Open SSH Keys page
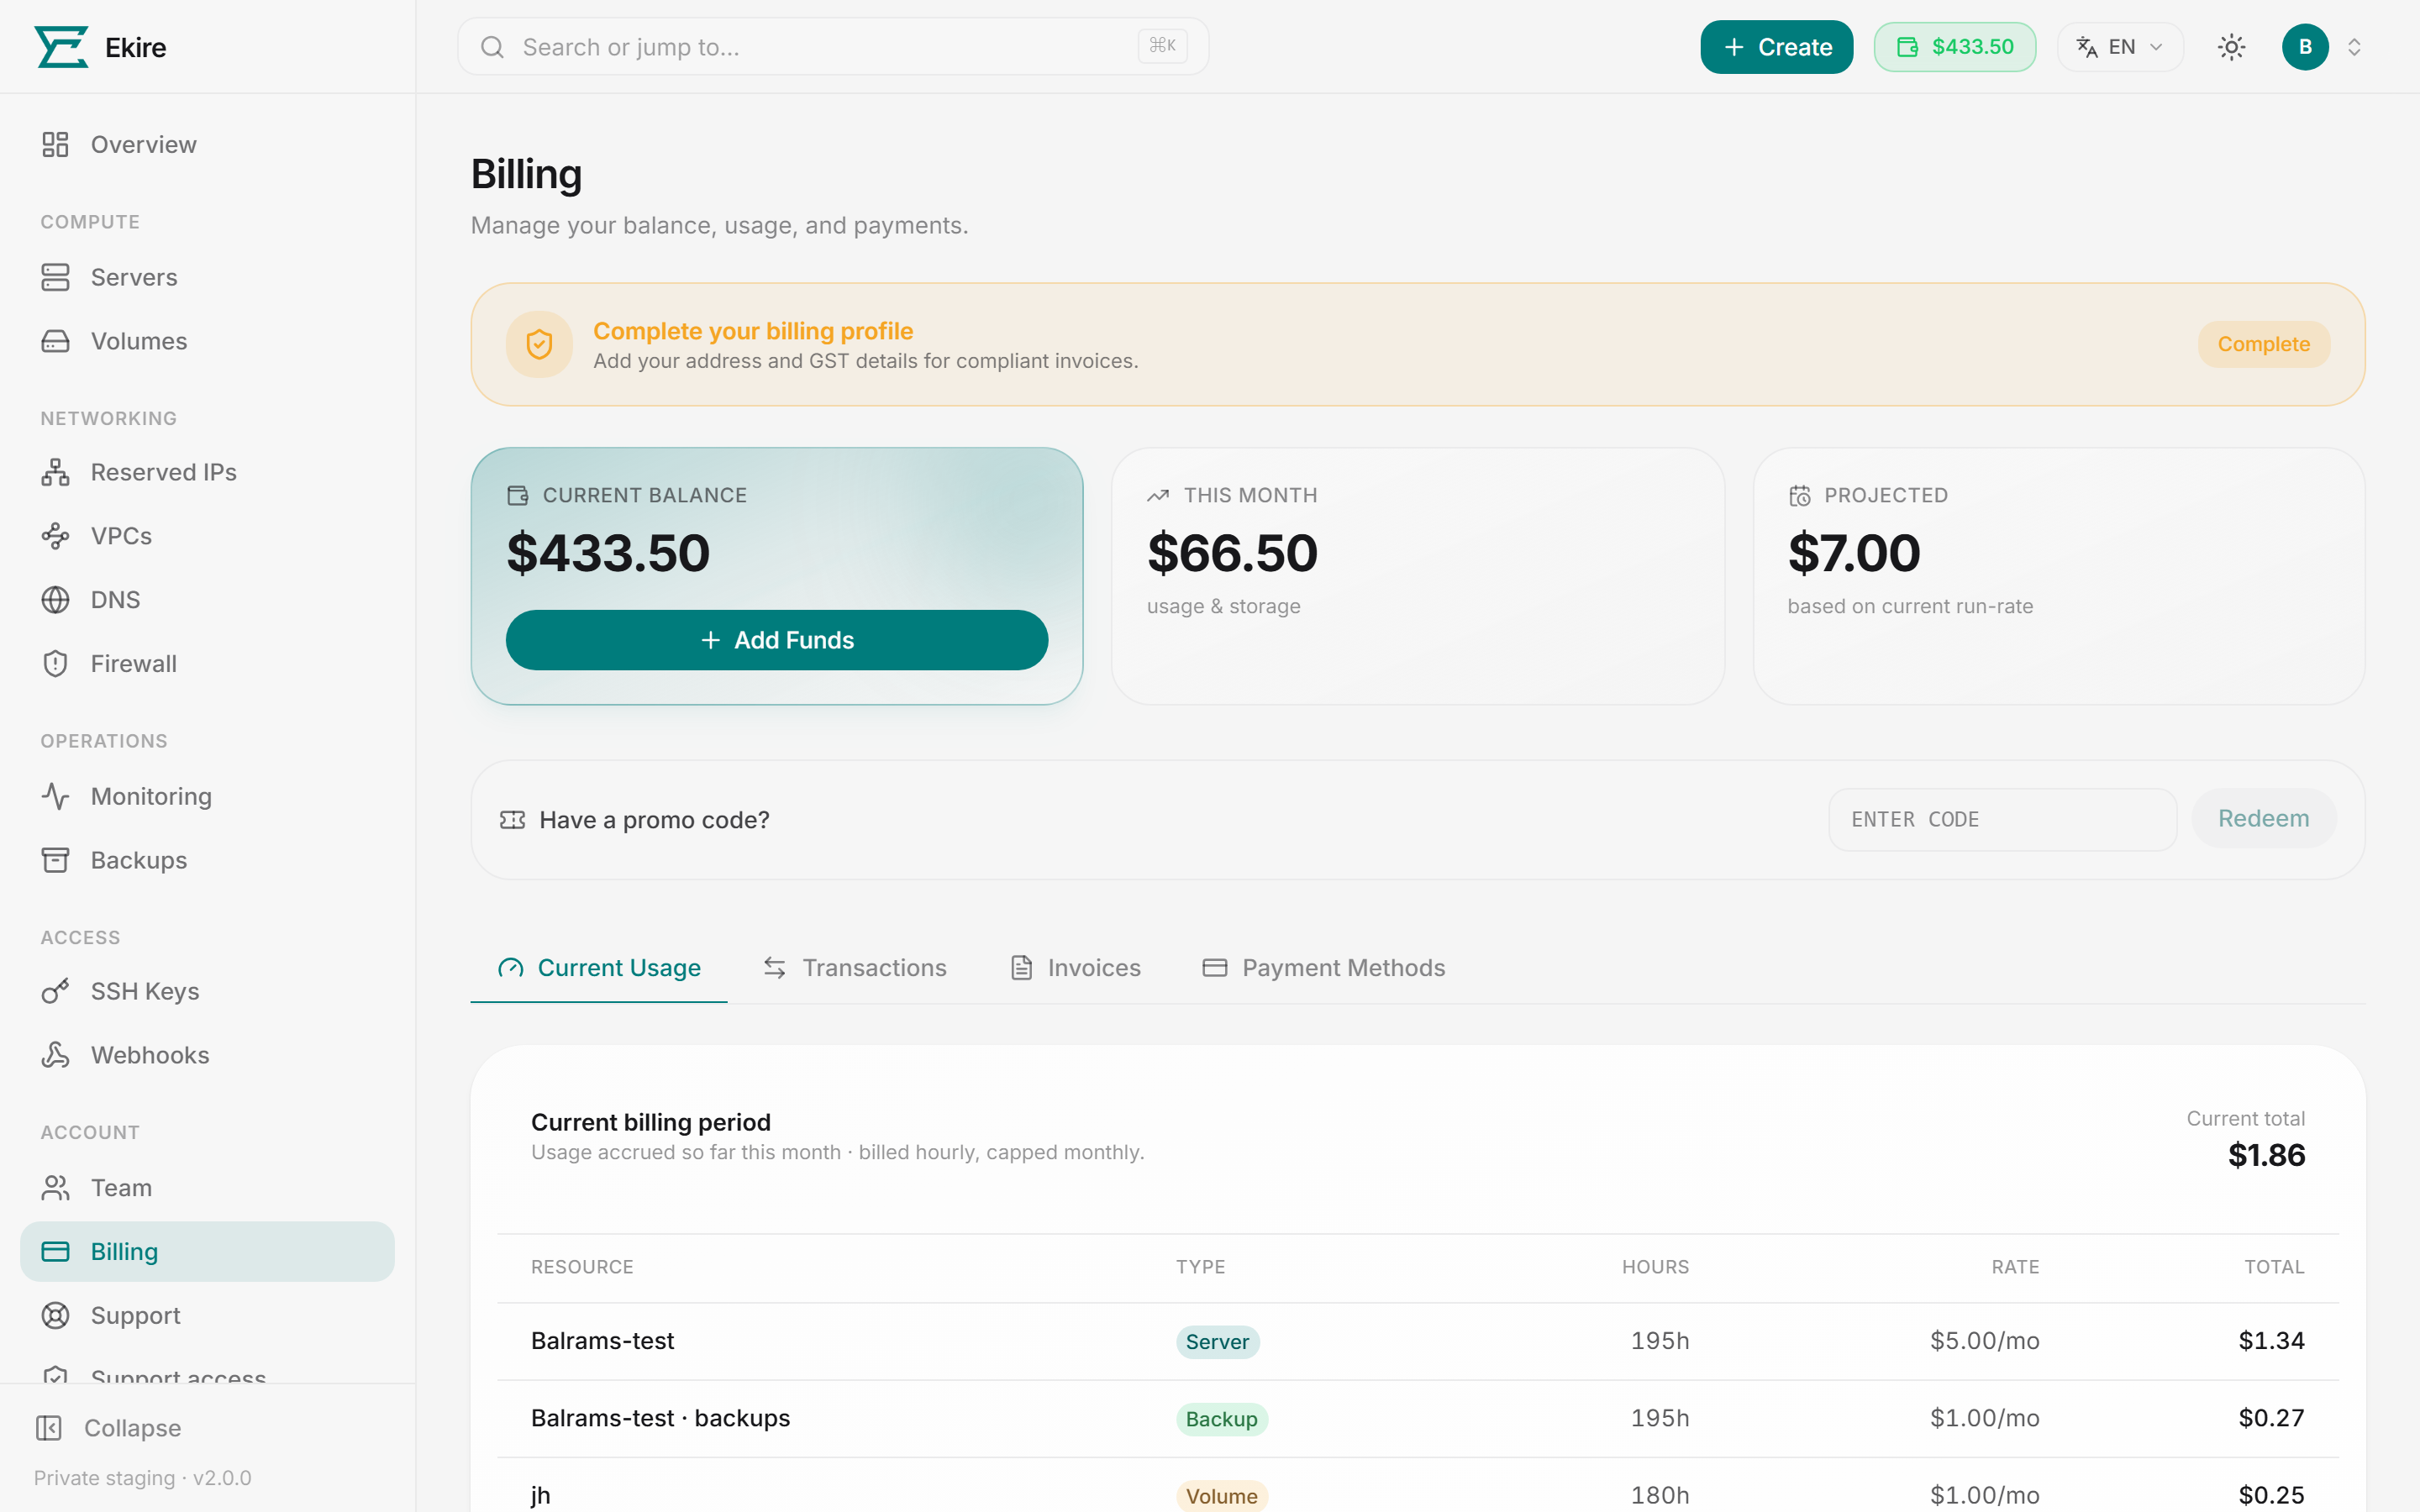2420x1512 pixels. click(207, 991)
